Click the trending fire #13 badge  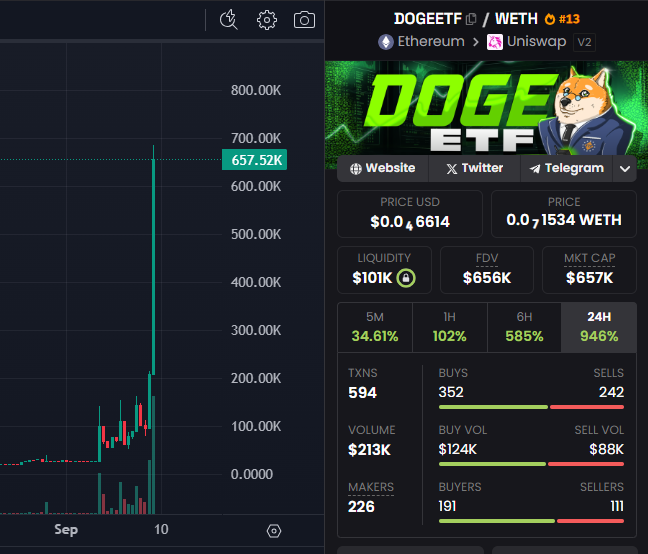click(x=562, y=19)
